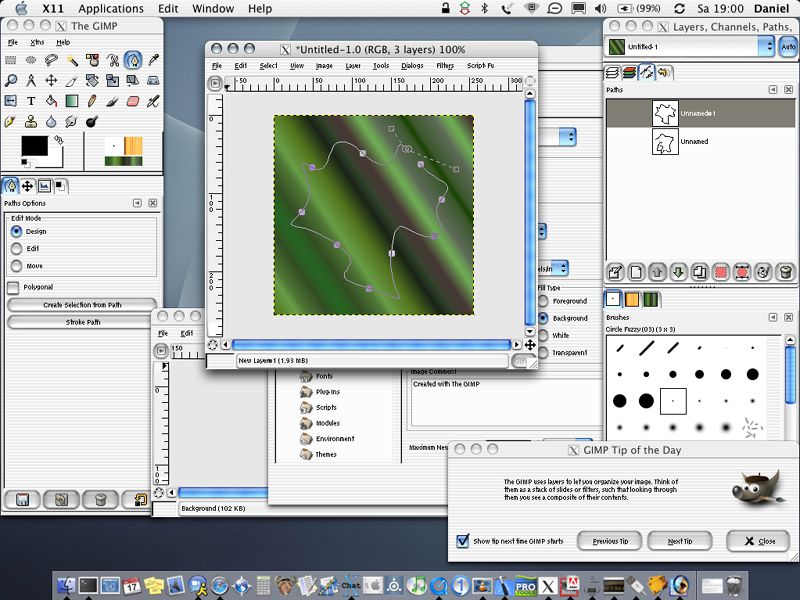
Task: Open the Xtns menu in GIMP toolbox
Action: 38,43
